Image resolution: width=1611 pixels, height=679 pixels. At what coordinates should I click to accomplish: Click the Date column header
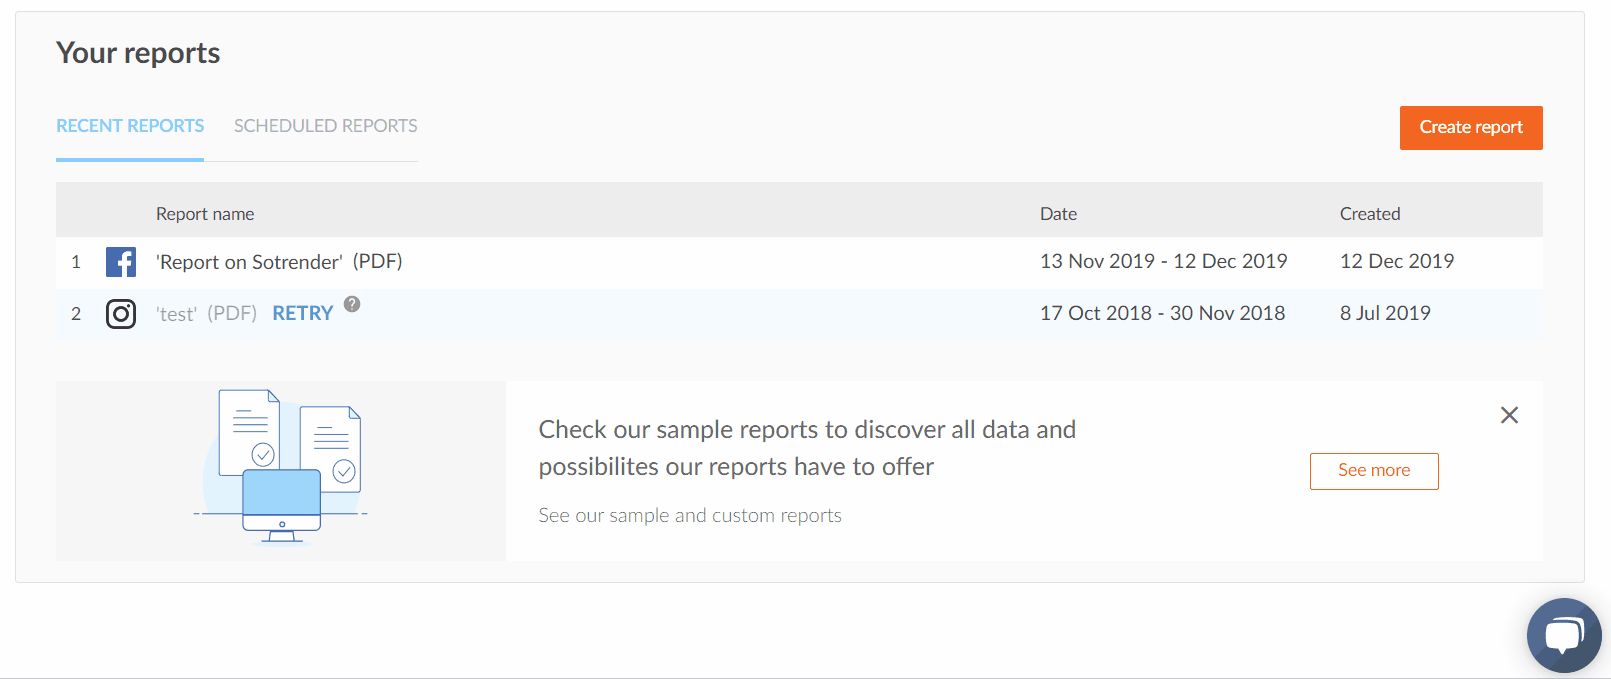(x=1058, y=214)
